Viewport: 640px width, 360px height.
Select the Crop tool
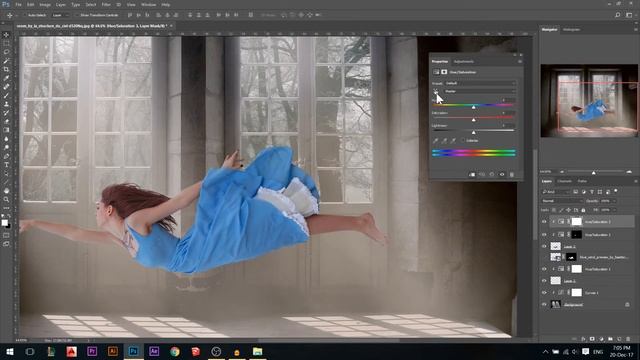point(6,69)
